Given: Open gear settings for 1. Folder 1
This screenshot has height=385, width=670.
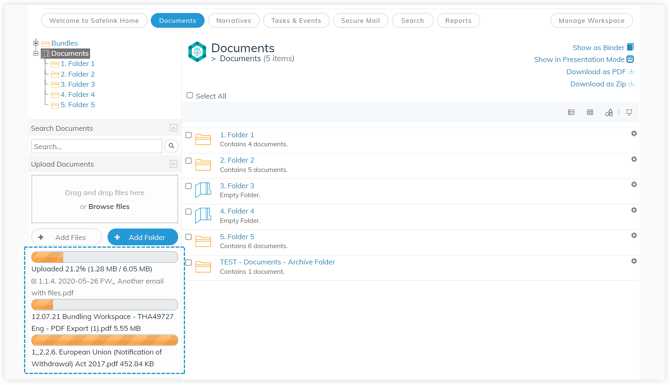Looking at the screenshot, I should point(634,134).
